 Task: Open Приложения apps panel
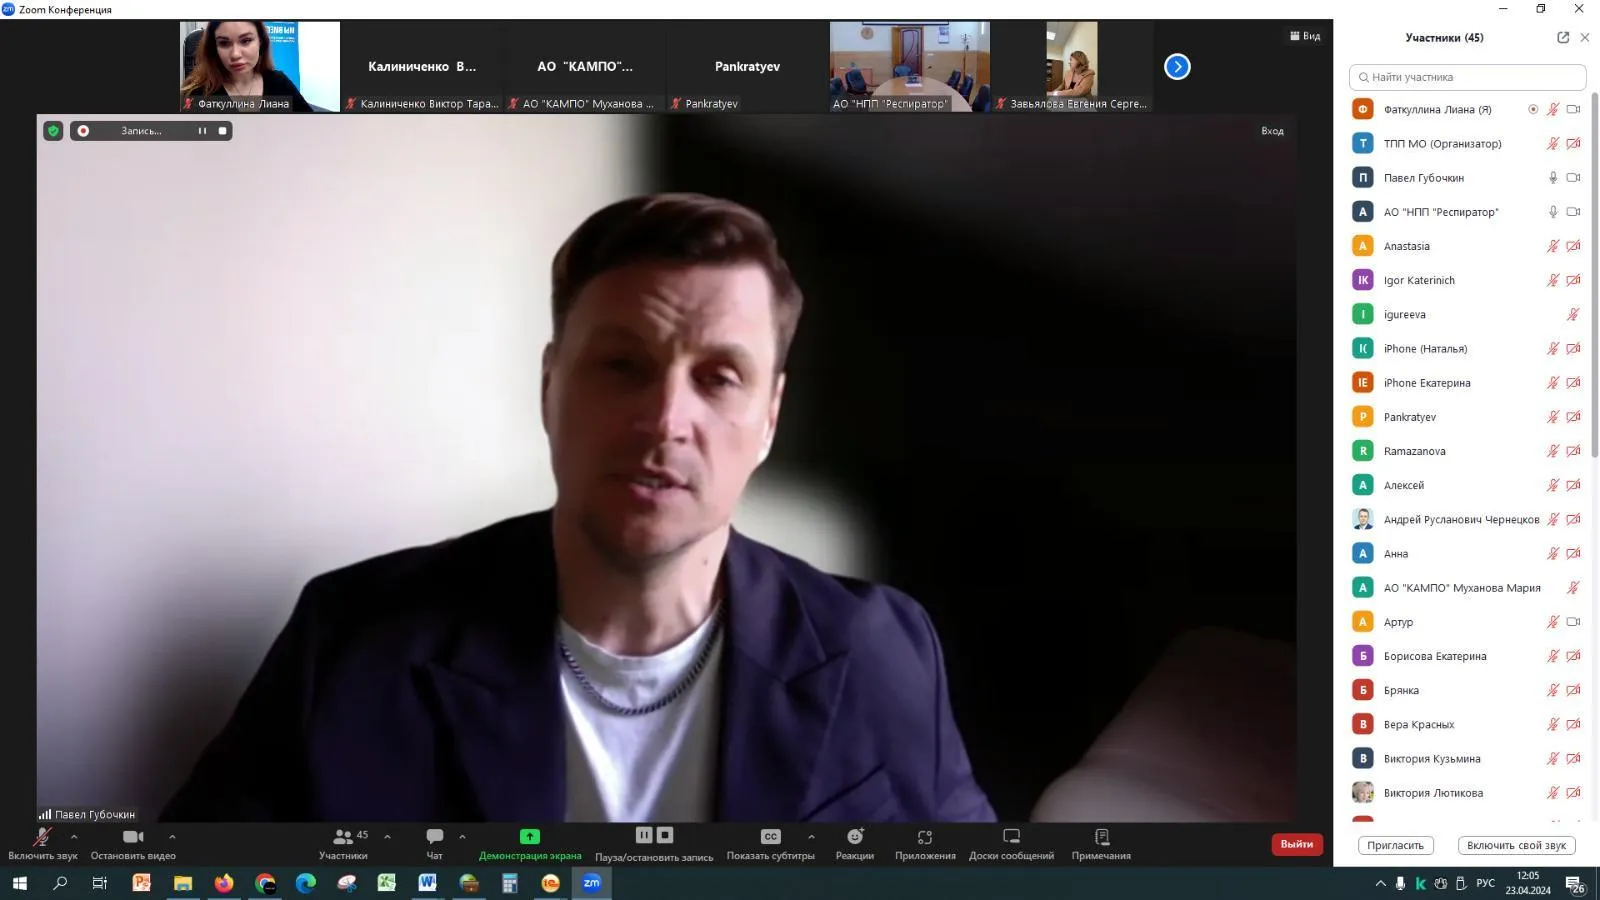[x=925, y=844]
